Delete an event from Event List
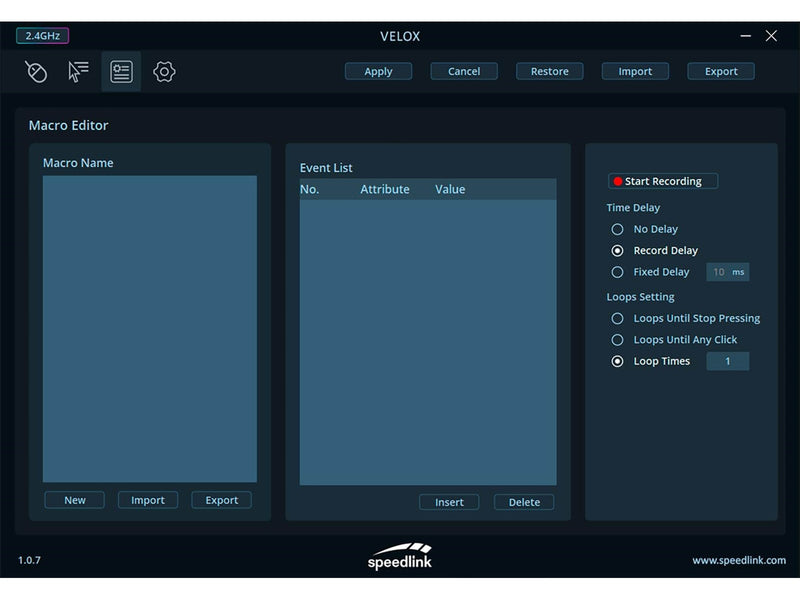The width and height of the screenshot is (800, 600). click(x=524, y=502)
